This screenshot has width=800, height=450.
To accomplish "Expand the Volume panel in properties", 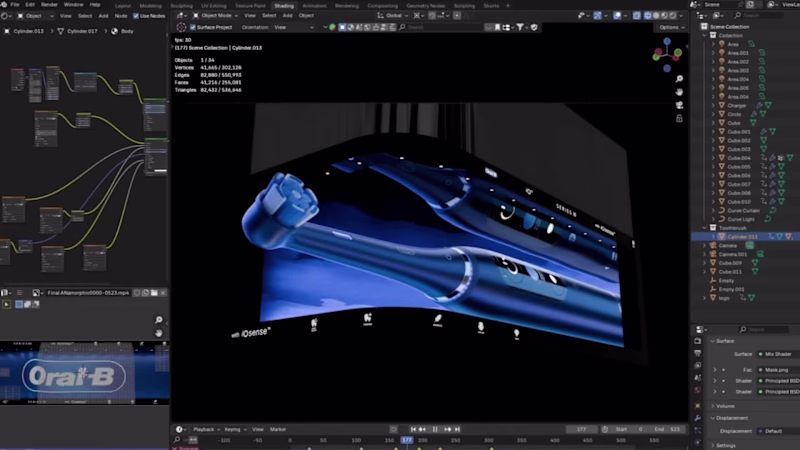I will (x=713, y=406).
